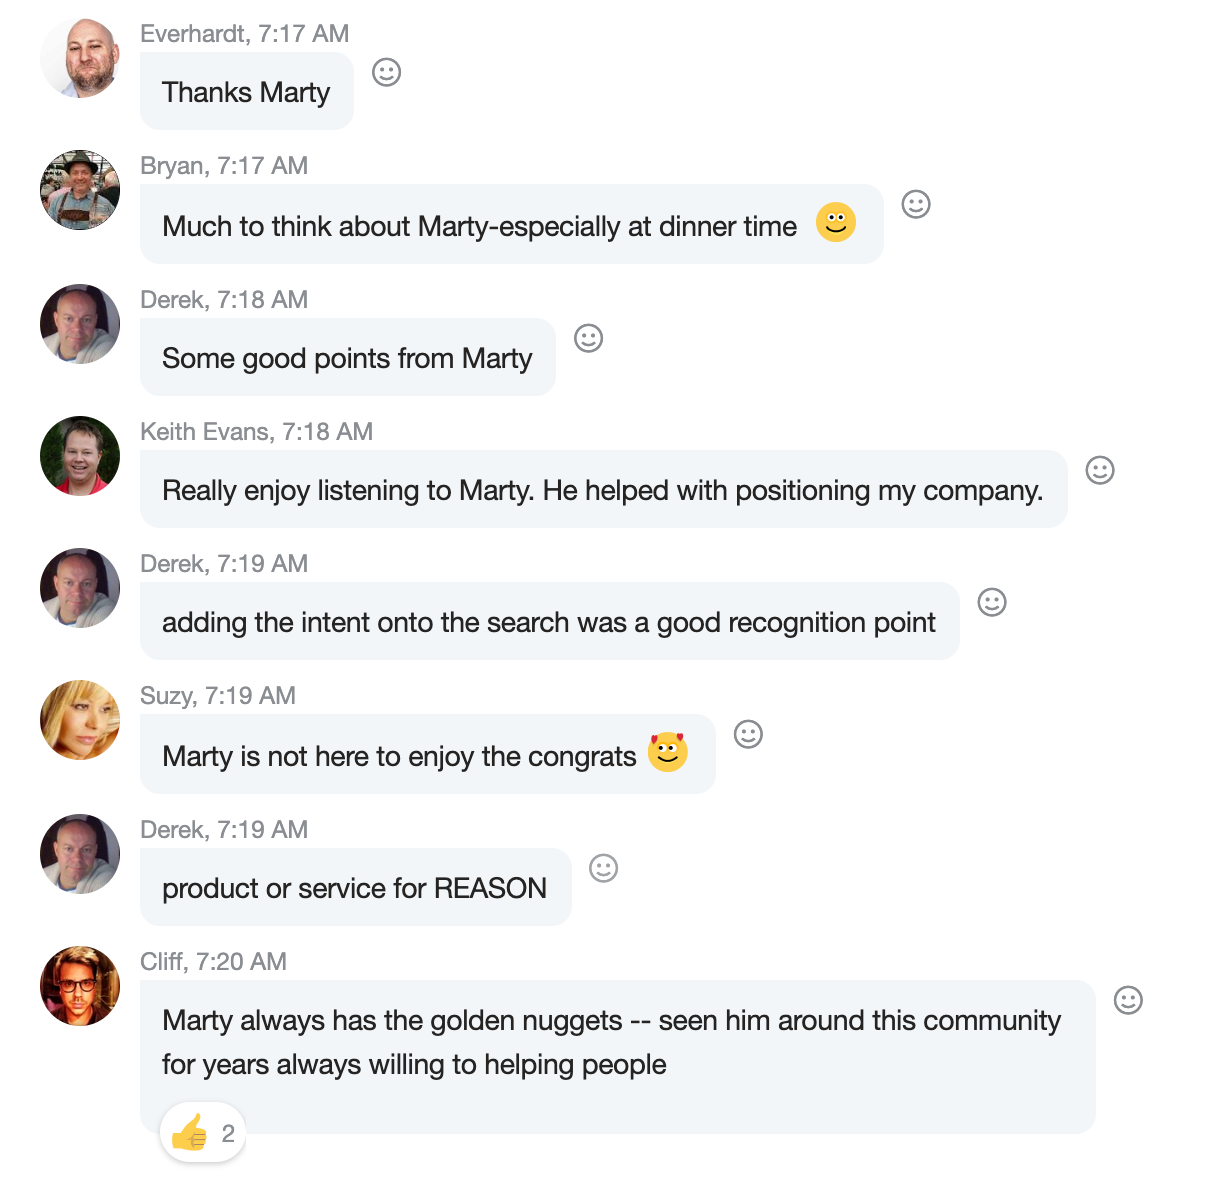
Task: React to "product or service for REASON"
Action: pyautogui.click(x=603, y=868)
